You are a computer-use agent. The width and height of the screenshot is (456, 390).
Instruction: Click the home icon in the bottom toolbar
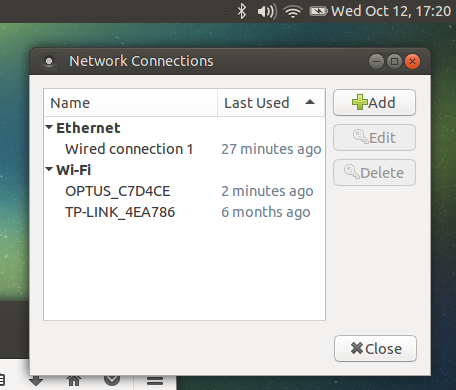(74, 380)
